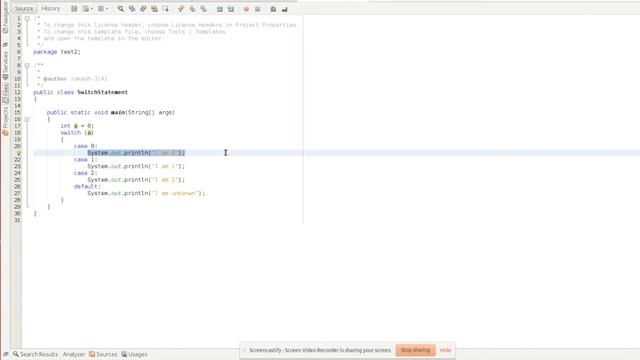This screenshot has height=360, width=640.
Task: Click the small icon left of Search Results
Action: coord(6,354)
